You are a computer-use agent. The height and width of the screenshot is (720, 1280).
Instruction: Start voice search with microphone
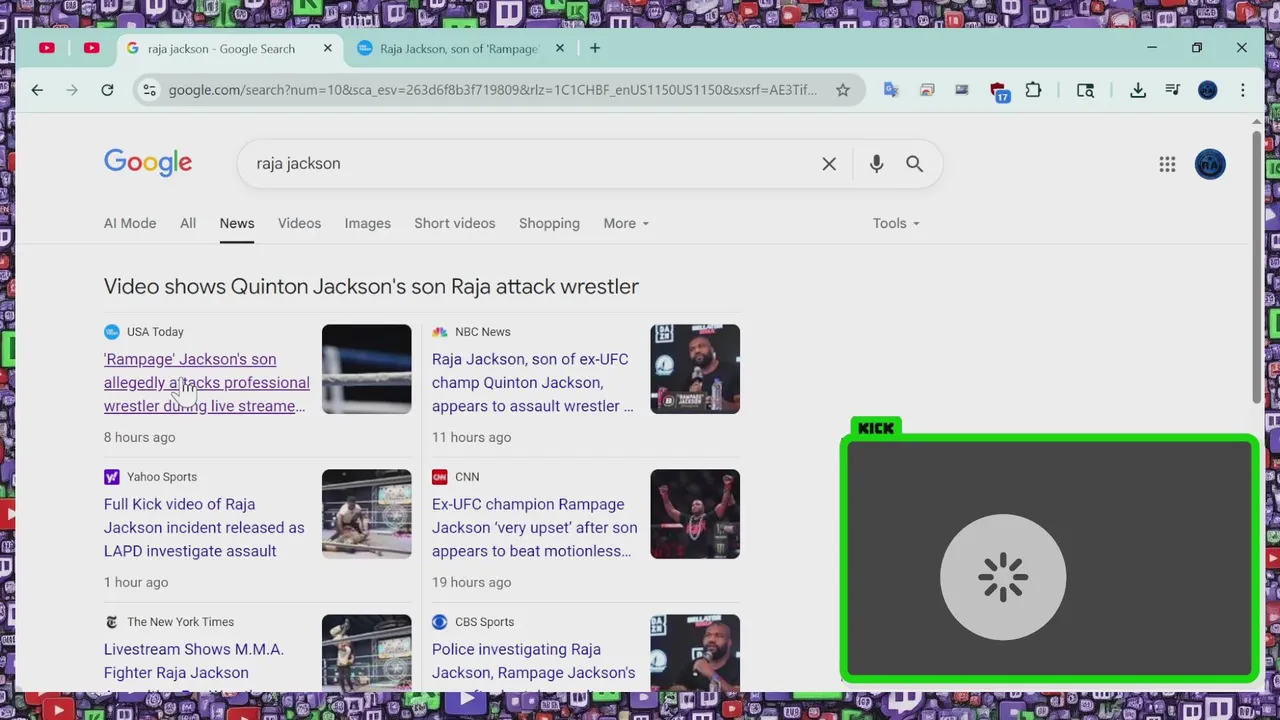tap(876, 164)
